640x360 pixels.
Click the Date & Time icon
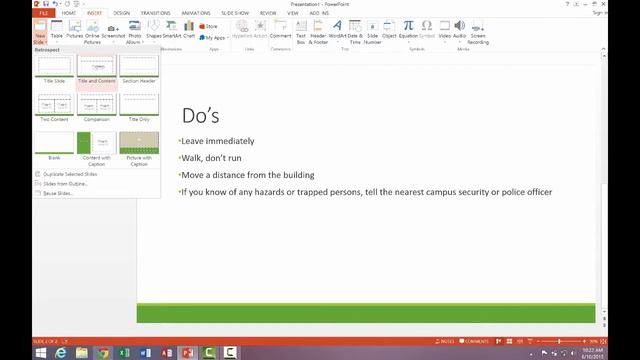coord(355,26)
